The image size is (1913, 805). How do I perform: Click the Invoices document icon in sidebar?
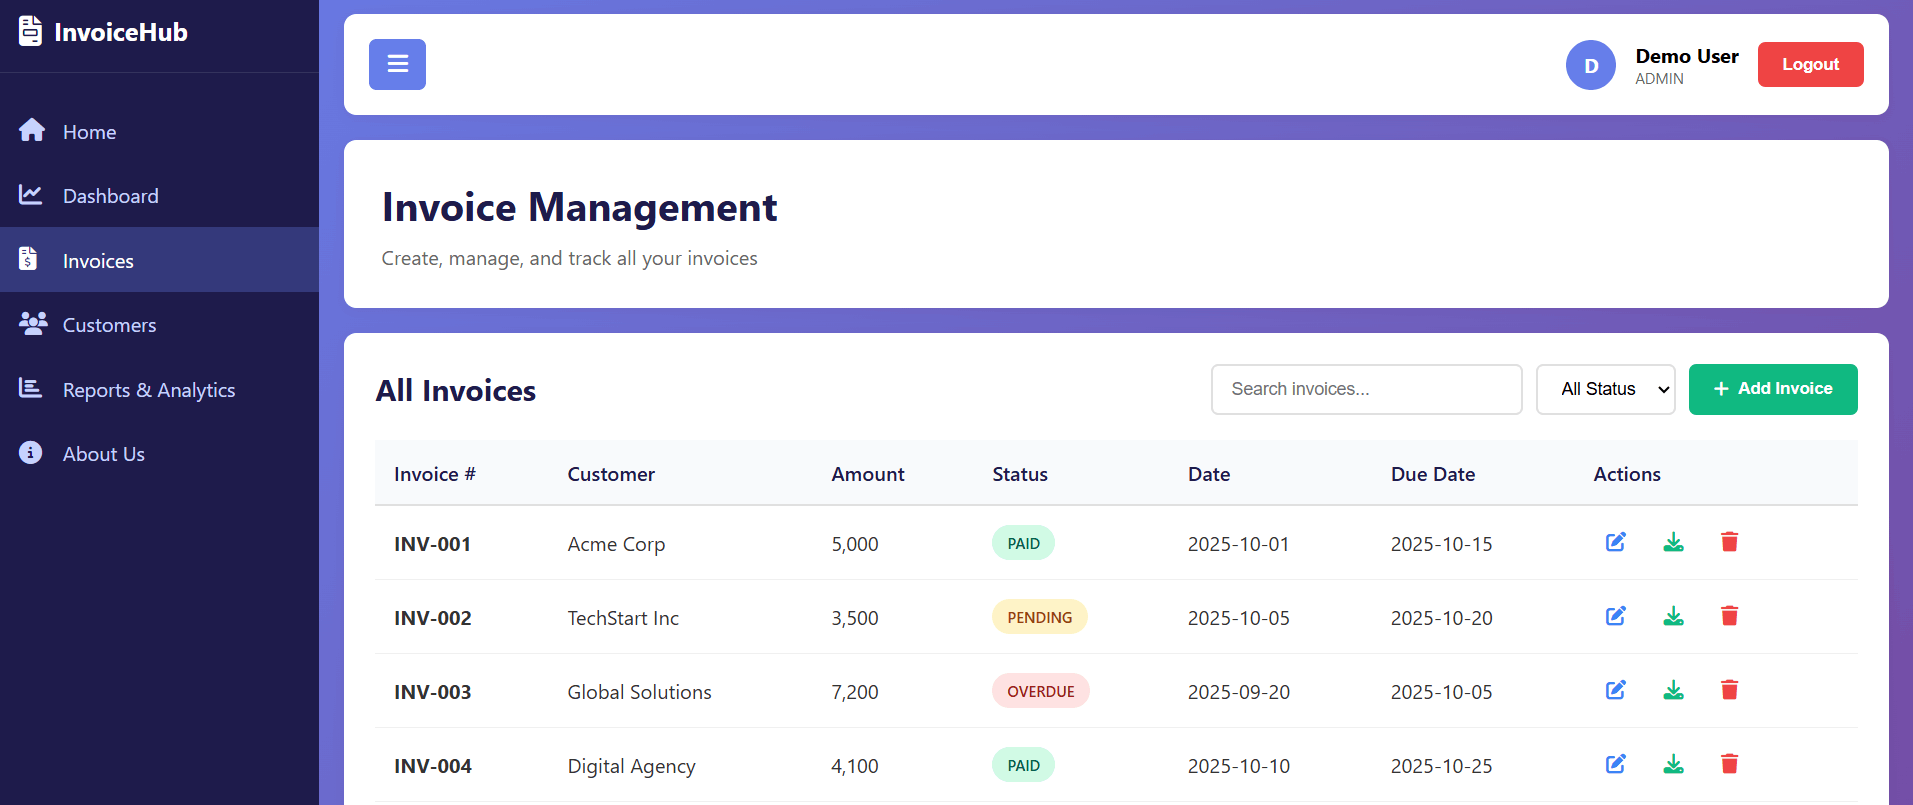(x=28, y=259)
